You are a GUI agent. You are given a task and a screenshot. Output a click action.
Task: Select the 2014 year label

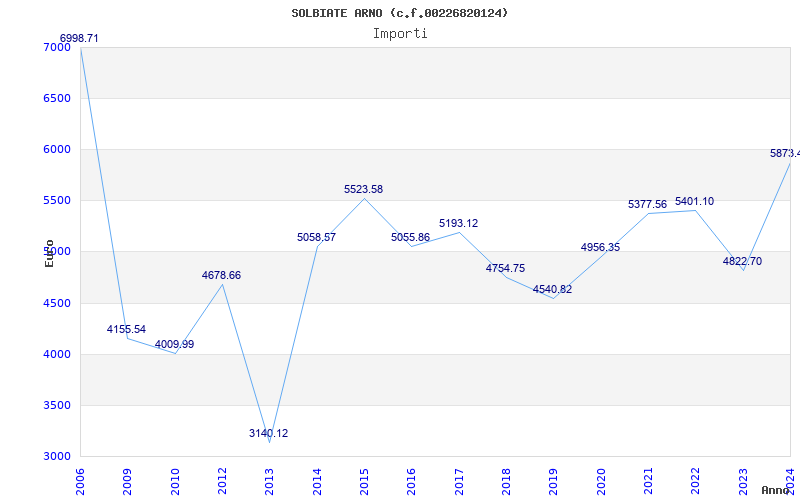click(317, 482)
